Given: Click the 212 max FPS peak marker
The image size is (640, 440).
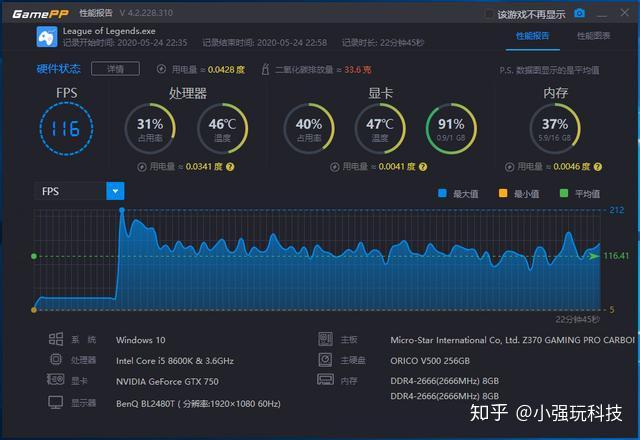Looking at the screenshot, I should point(122,210).
